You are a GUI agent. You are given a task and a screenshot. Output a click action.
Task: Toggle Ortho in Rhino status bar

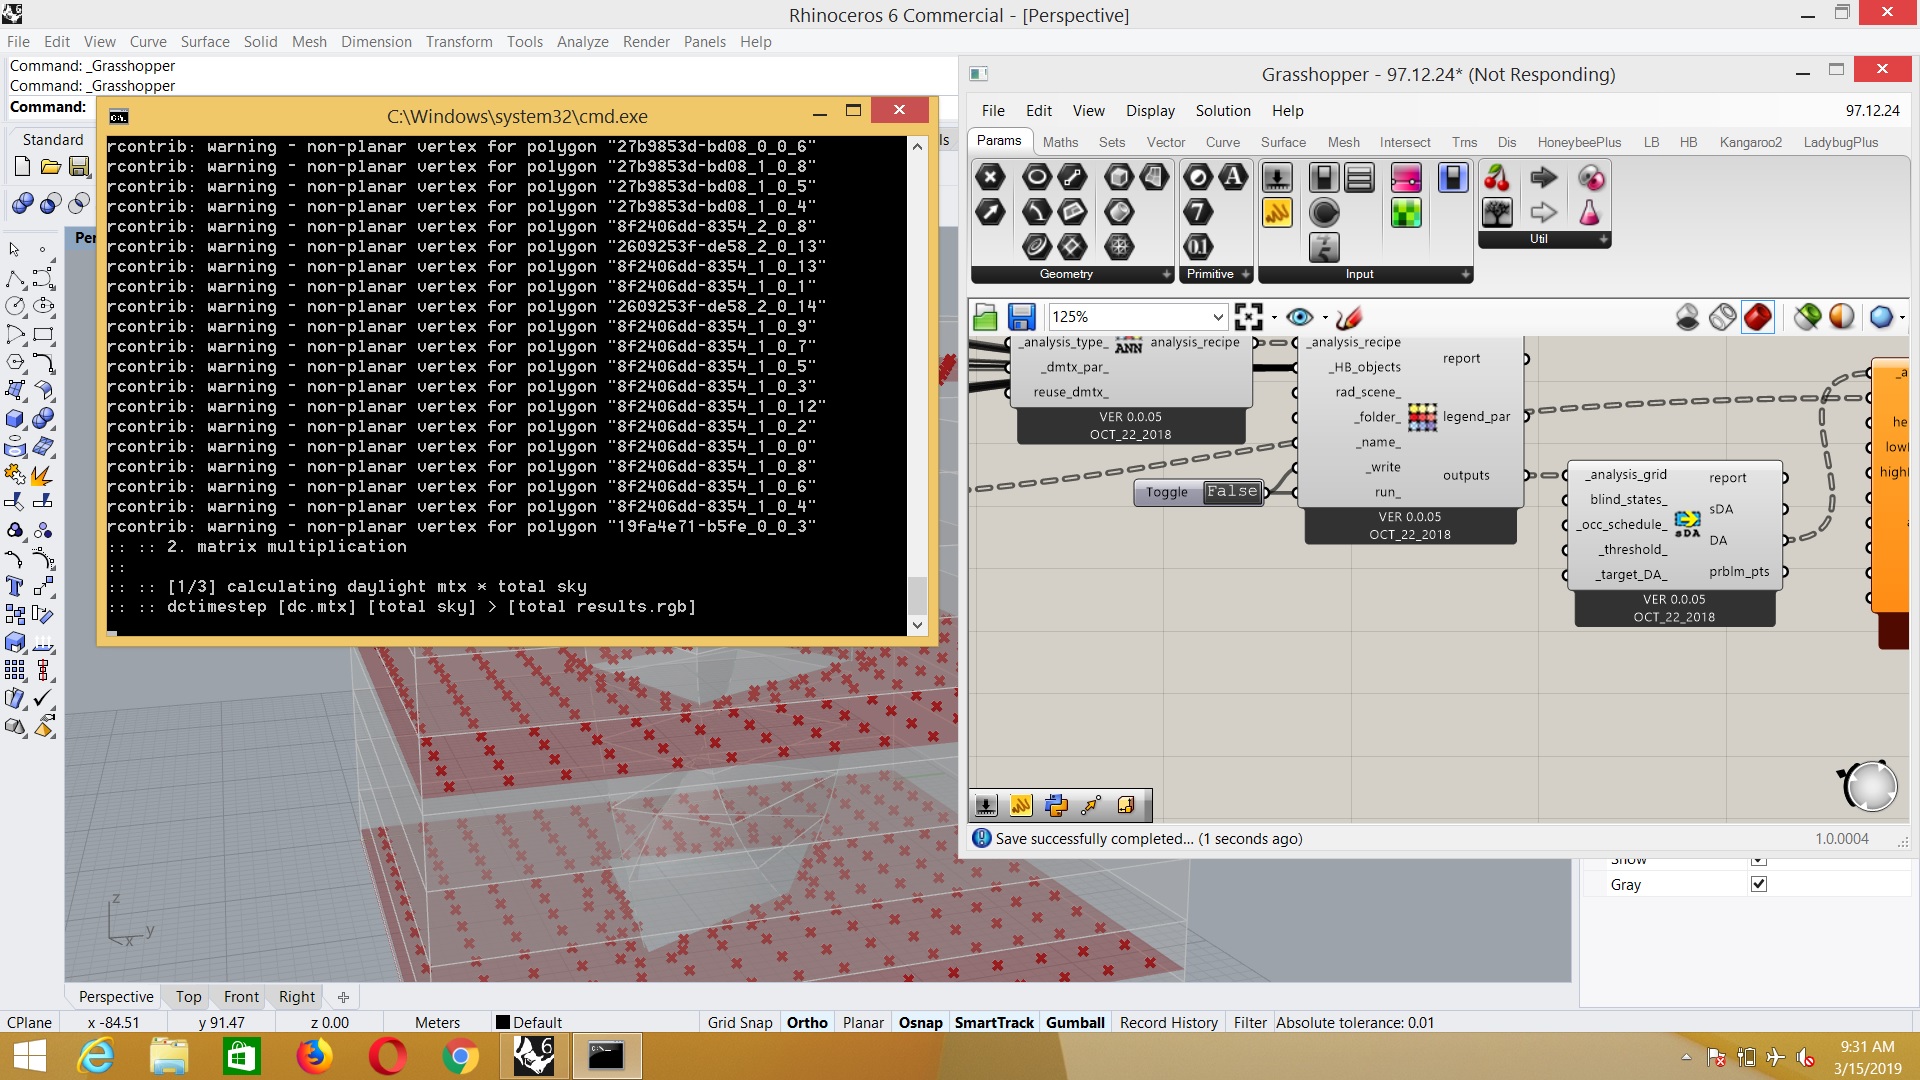coord(807,1022)
